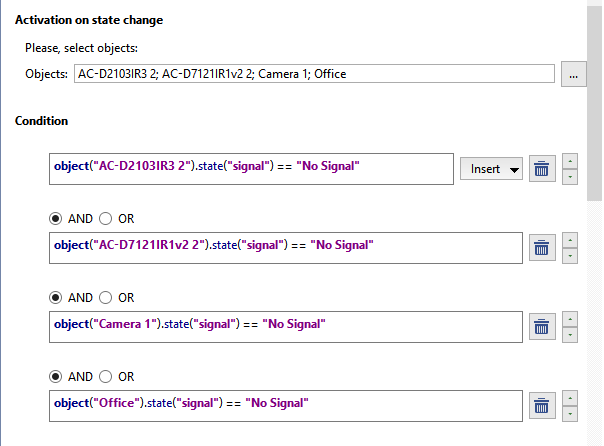Select OR before the AC-D7121IR1v2 2 condition

[x=104, y=218]
